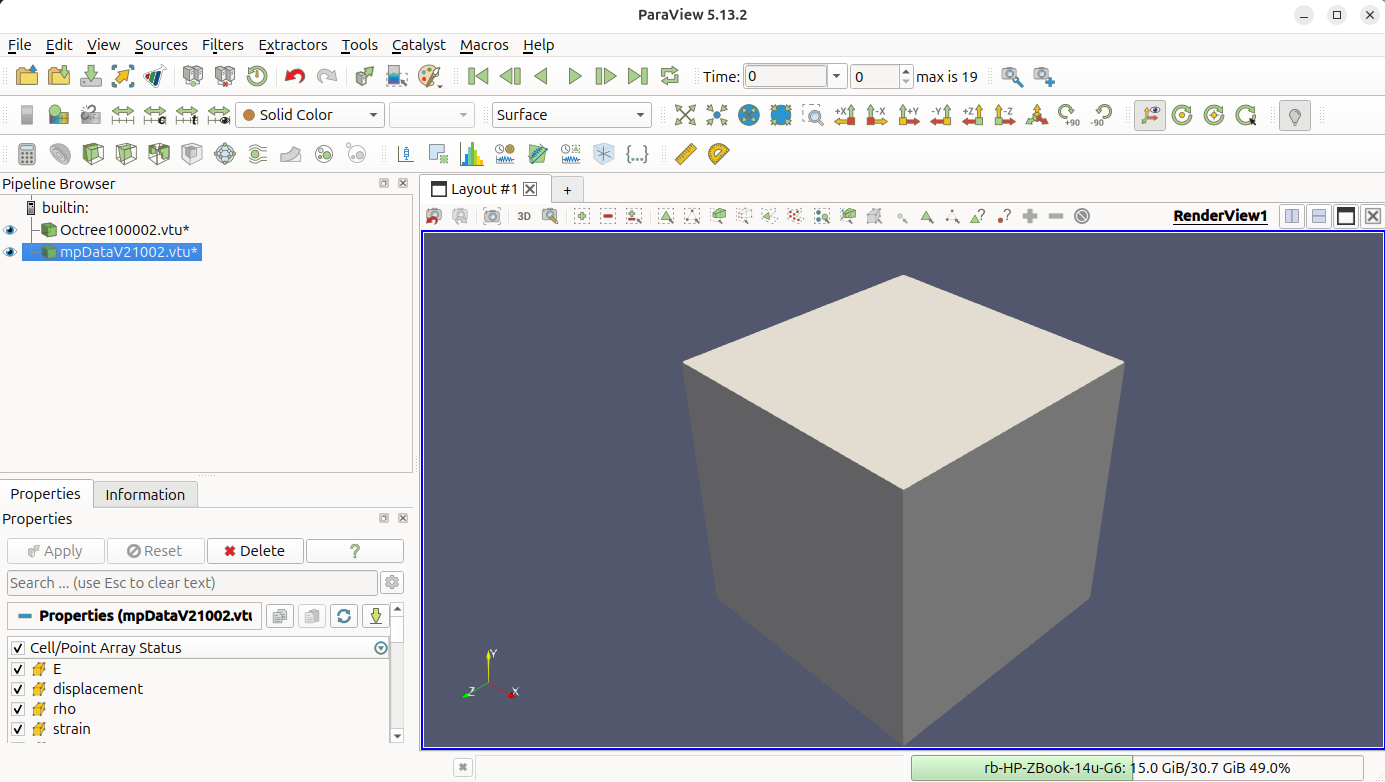Set view direction to +X
Screen dimensions: 1385x782
[x=845, y=115]
